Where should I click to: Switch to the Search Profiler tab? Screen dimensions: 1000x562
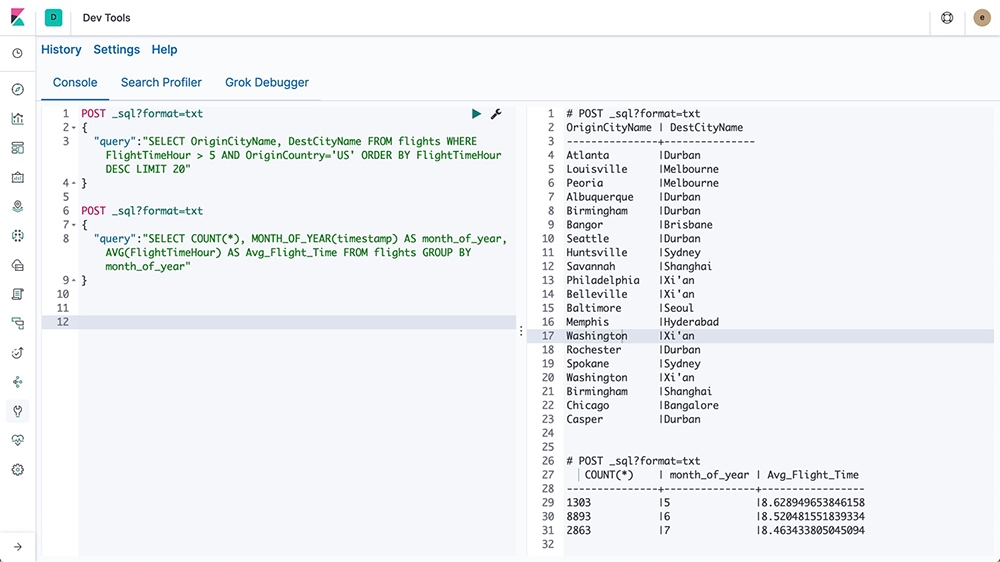161,83
